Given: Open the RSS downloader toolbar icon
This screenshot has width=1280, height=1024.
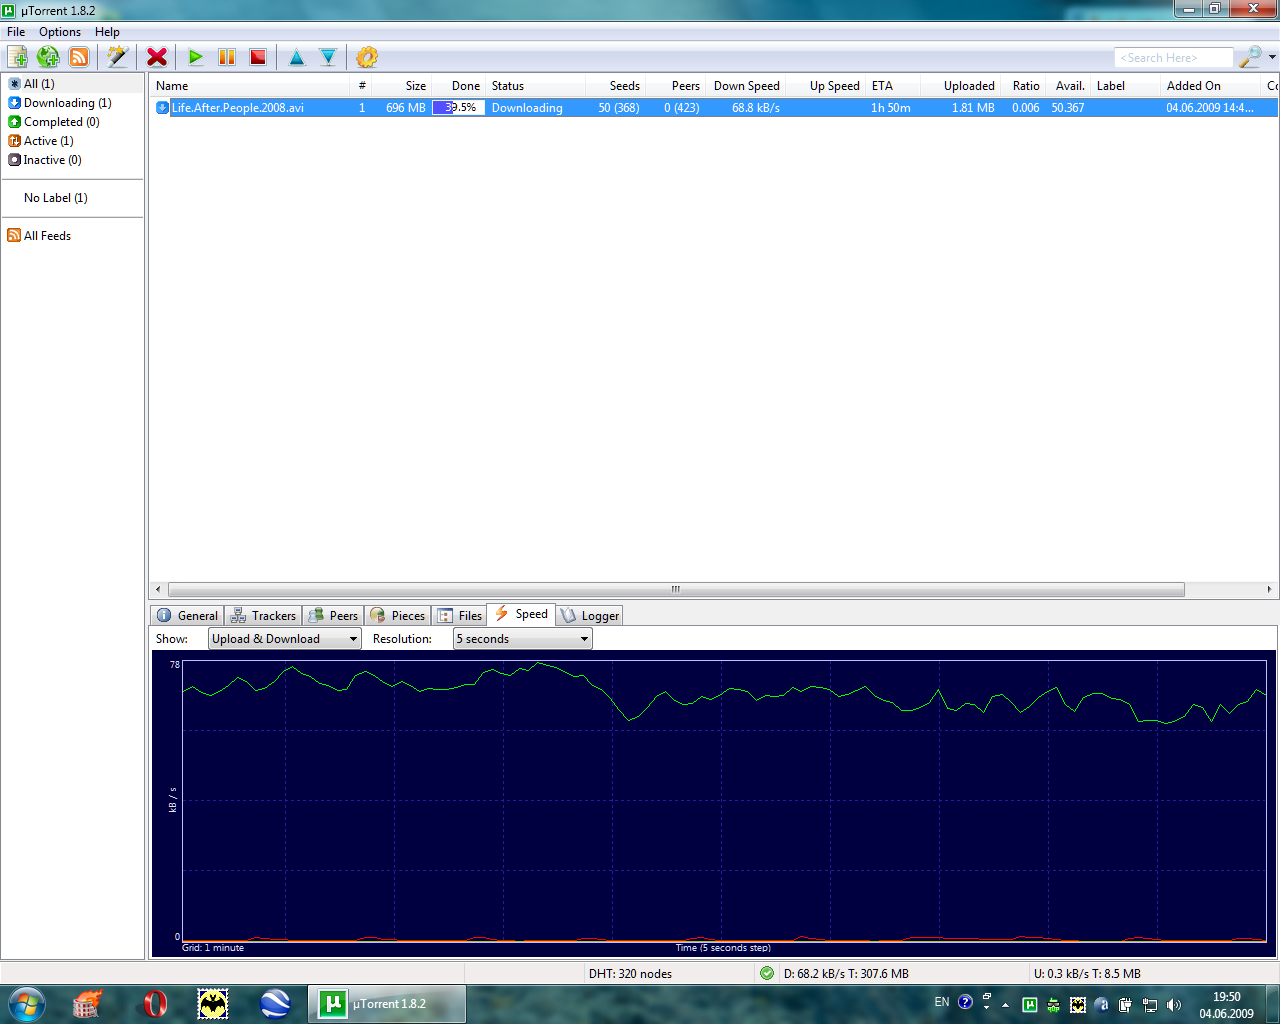Looking at the screenshot, I should pos(79,57).
